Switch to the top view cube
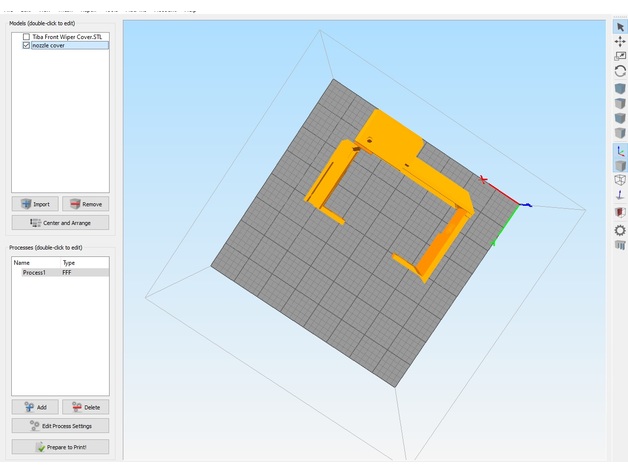Screen dimensions: 628x472 (x=620, y=103)
